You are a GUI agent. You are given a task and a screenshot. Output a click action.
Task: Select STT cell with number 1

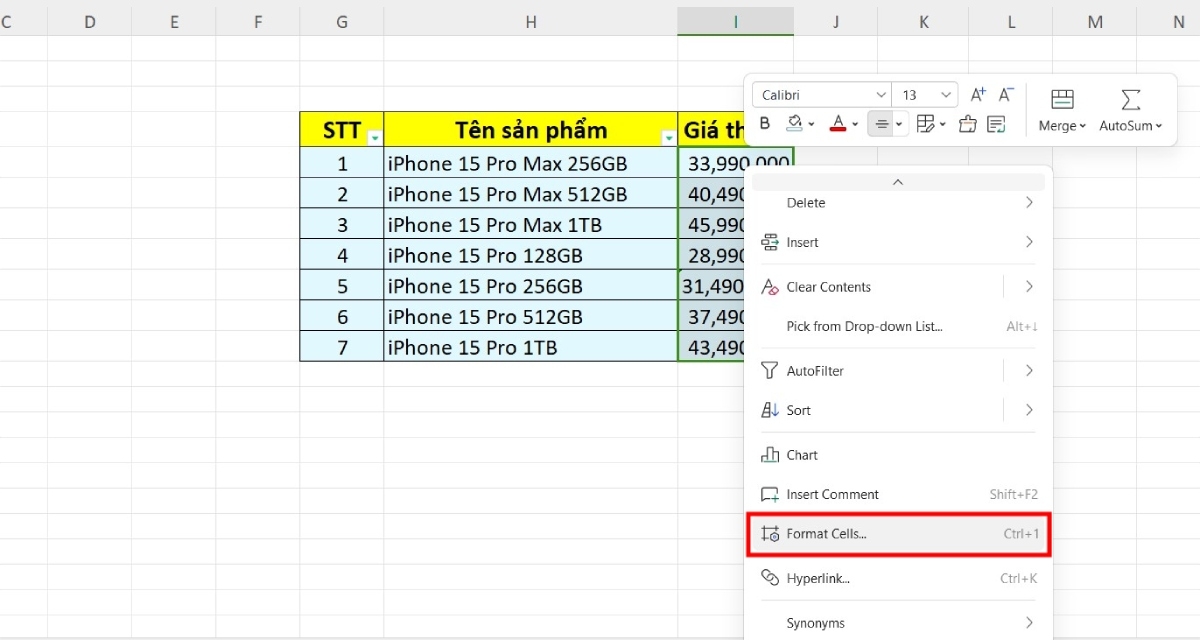click(x=342, y=163)
